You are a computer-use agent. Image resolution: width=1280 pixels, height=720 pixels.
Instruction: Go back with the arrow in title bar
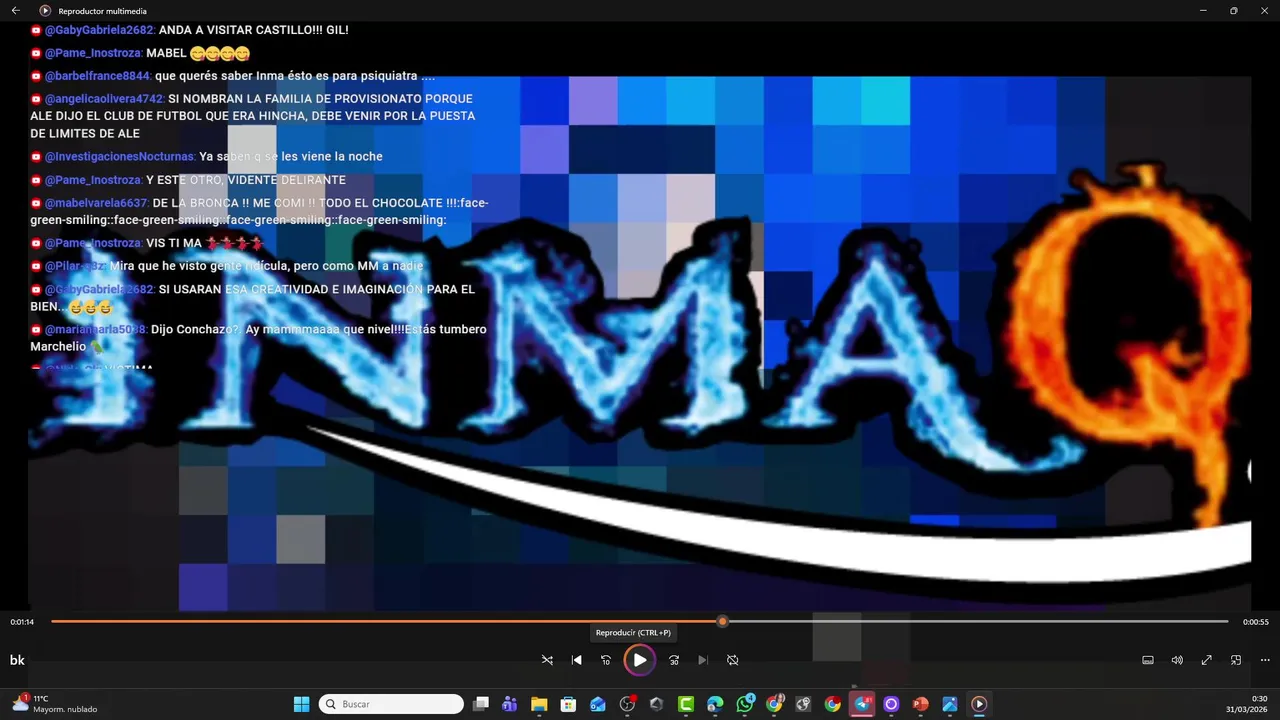click(x=15, y=10)
